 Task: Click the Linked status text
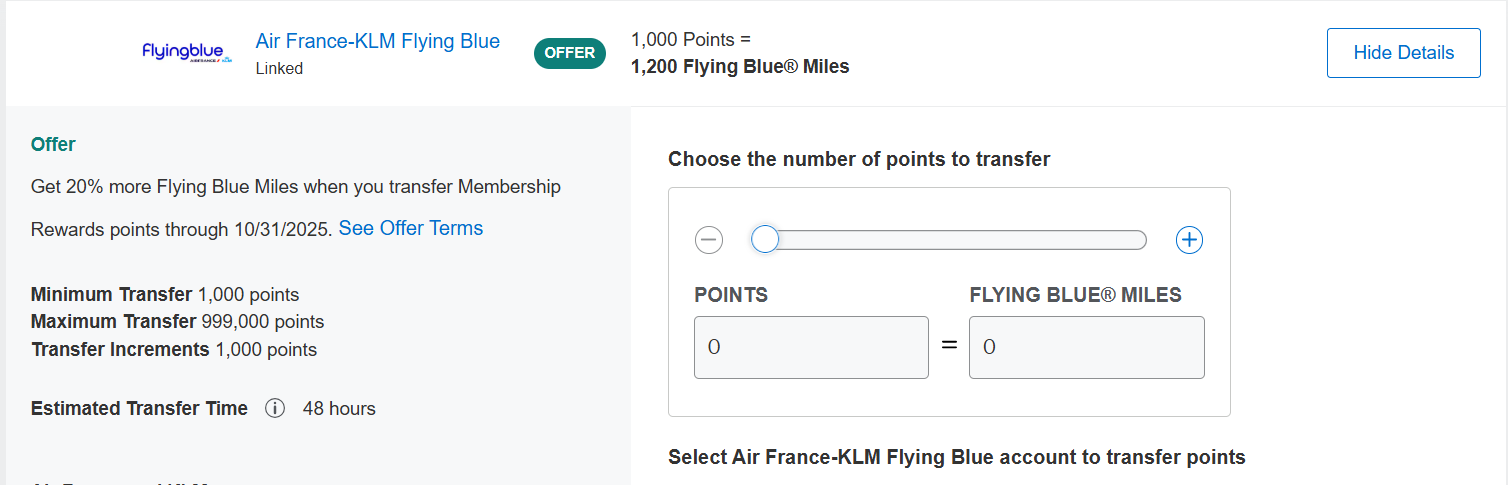tap(279, 68)
